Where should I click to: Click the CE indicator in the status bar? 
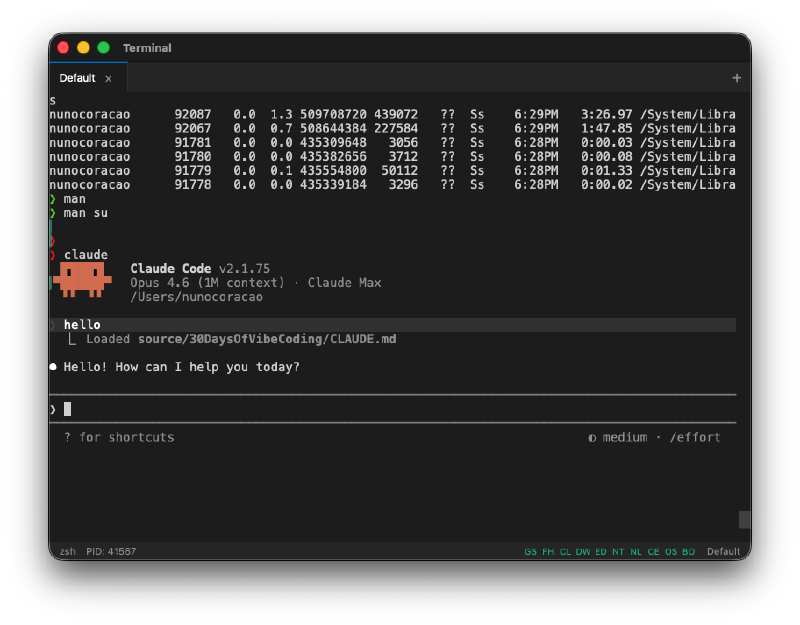coord(653,552)
